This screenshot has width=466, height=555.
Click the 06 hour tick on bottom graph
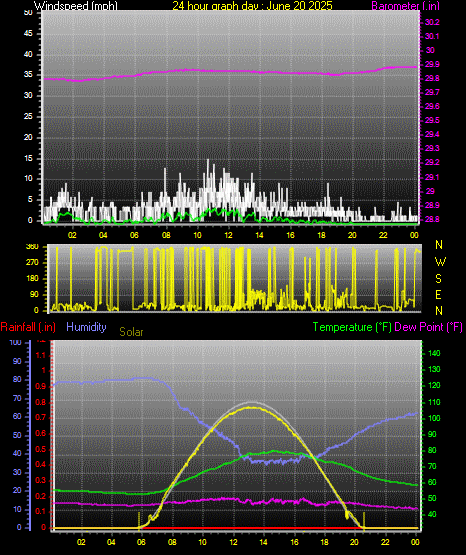(141, 542)
